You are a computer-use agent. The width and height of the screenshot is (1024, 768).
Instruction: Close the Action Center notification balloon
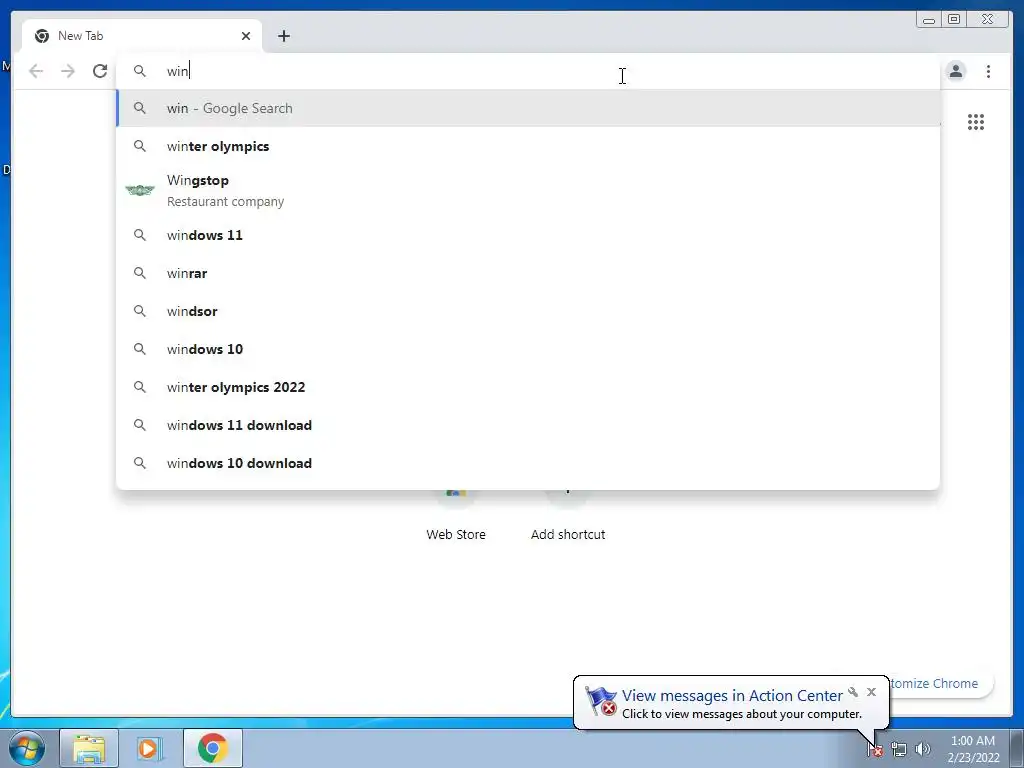871,692
